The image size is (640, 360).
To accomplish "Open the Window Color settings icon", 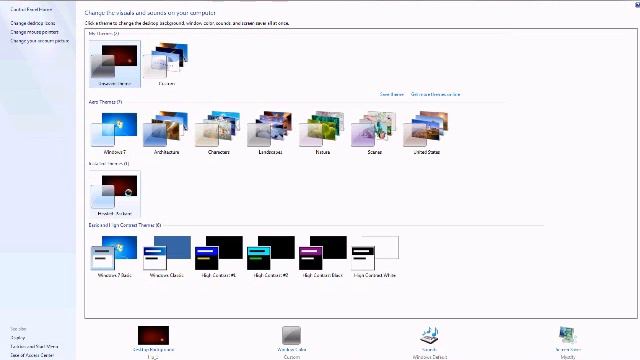I will (x=291, y=335).
